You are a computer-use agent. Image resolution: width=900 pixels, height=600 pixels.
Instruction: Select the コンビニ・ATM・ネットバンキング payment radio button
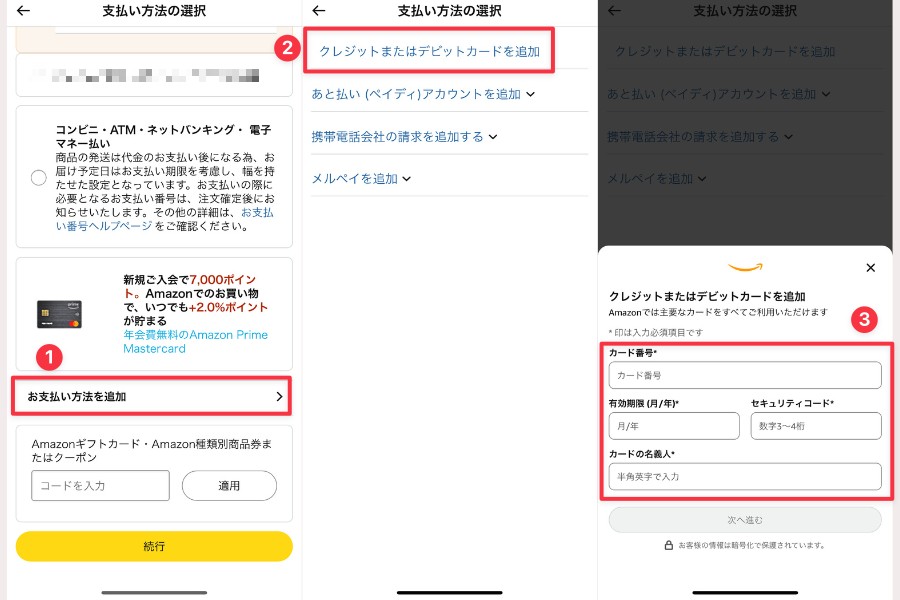point(38,178)
